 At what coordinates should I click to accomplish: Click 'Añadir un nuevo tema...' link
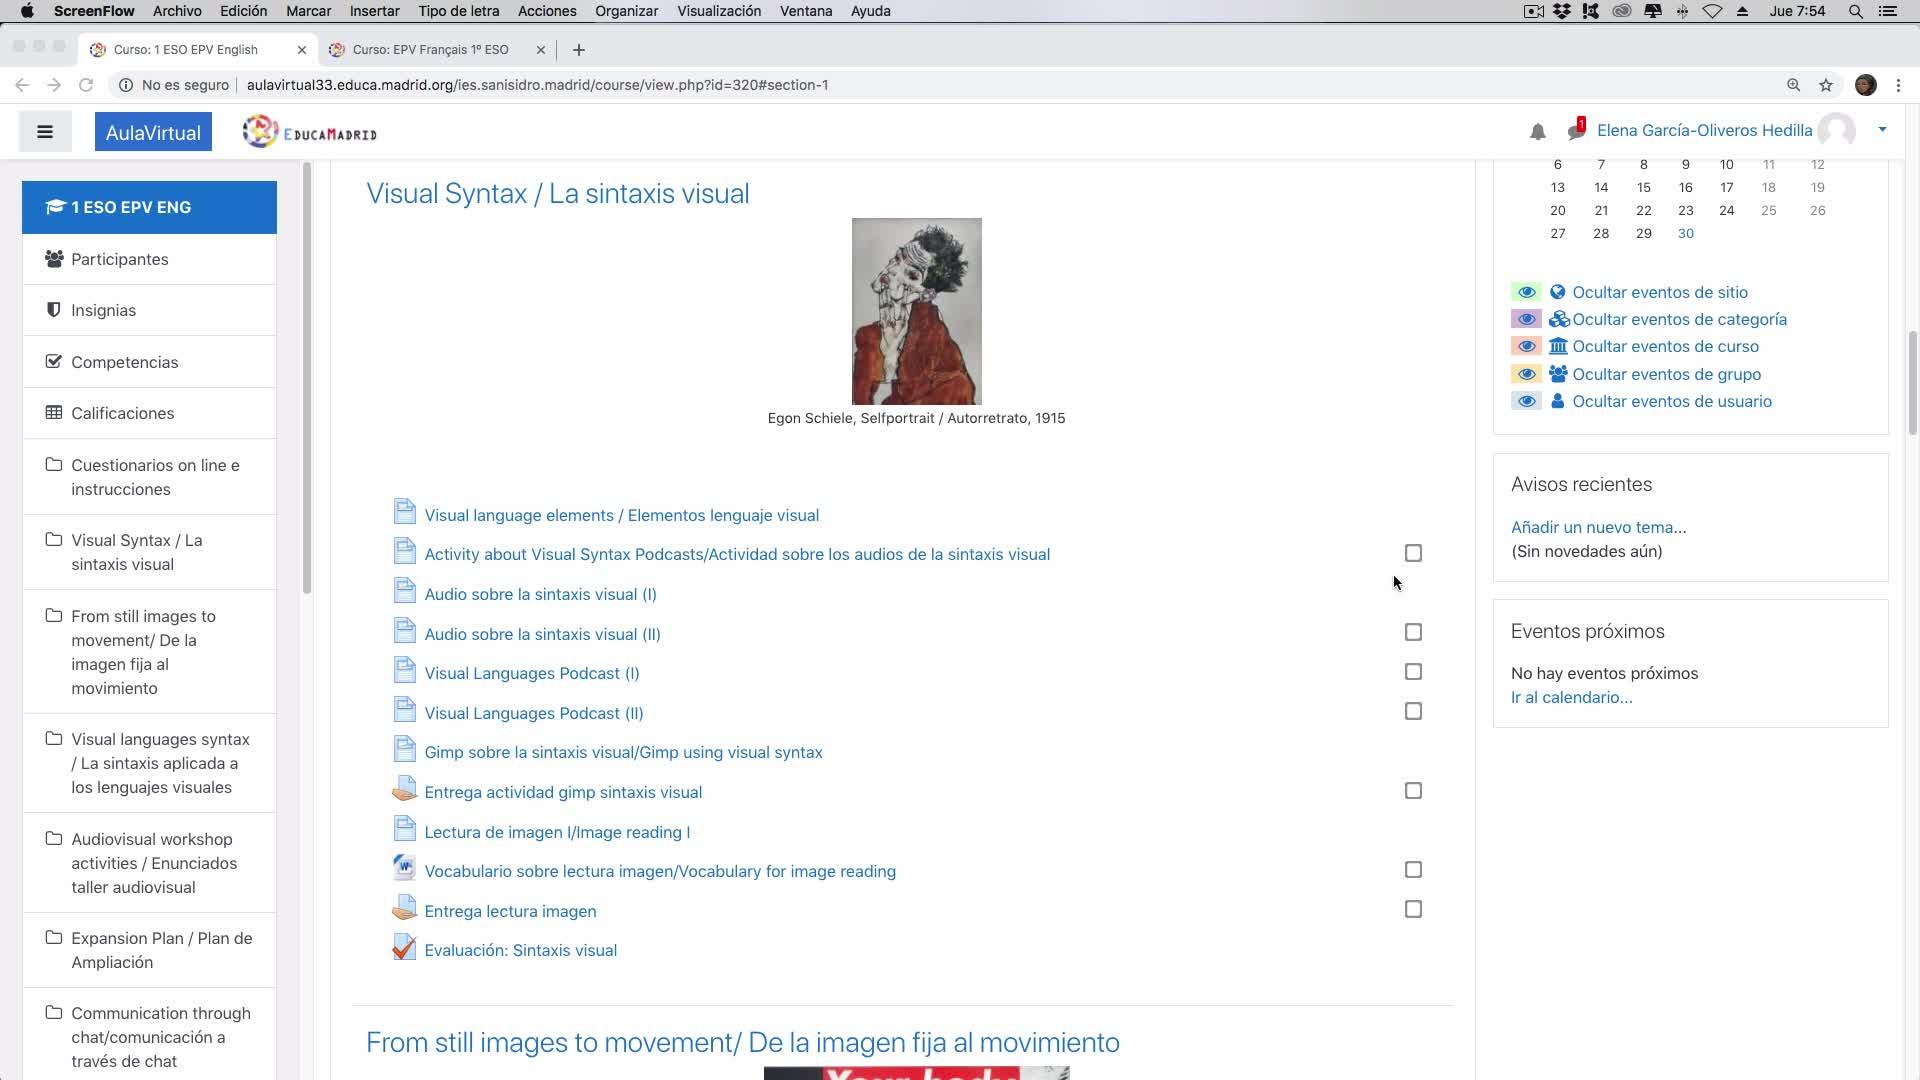click(x=1598, y=527)
